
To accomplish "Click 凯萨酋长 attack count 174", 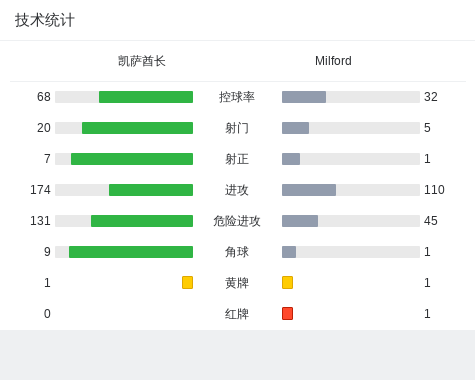I will pyautogui.click(x=40, y=190).
